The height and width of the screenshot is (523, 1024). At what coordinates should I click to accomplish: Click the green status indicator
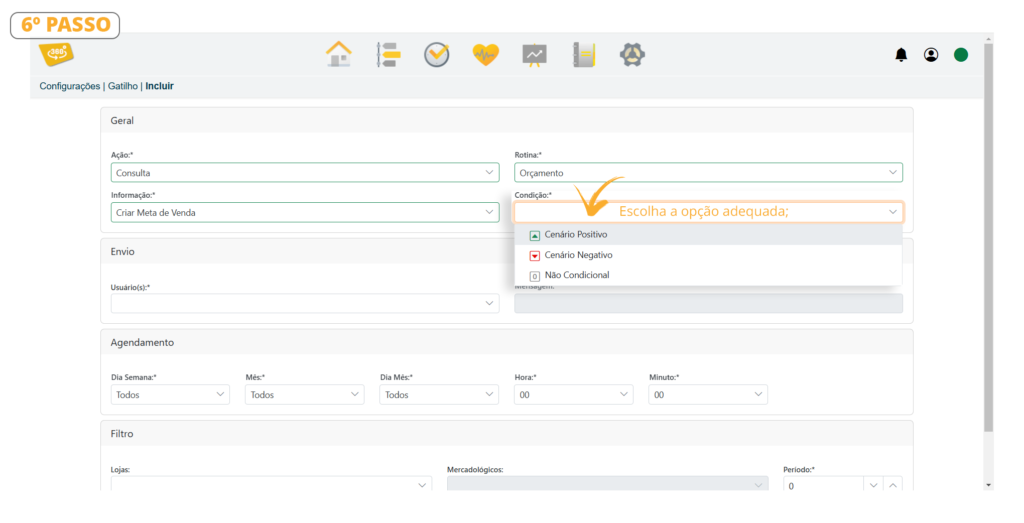point(961,55)
